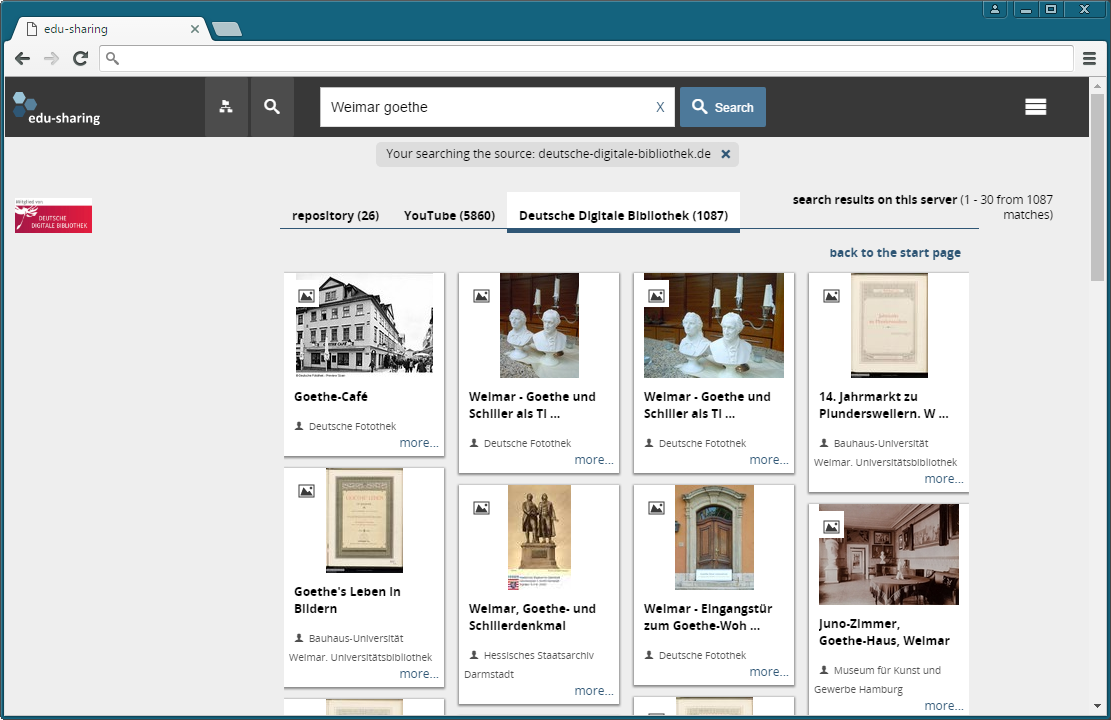1111x720 pixels.
Task: Open the hamburger menu in app header
Action: click(1035, 107)
